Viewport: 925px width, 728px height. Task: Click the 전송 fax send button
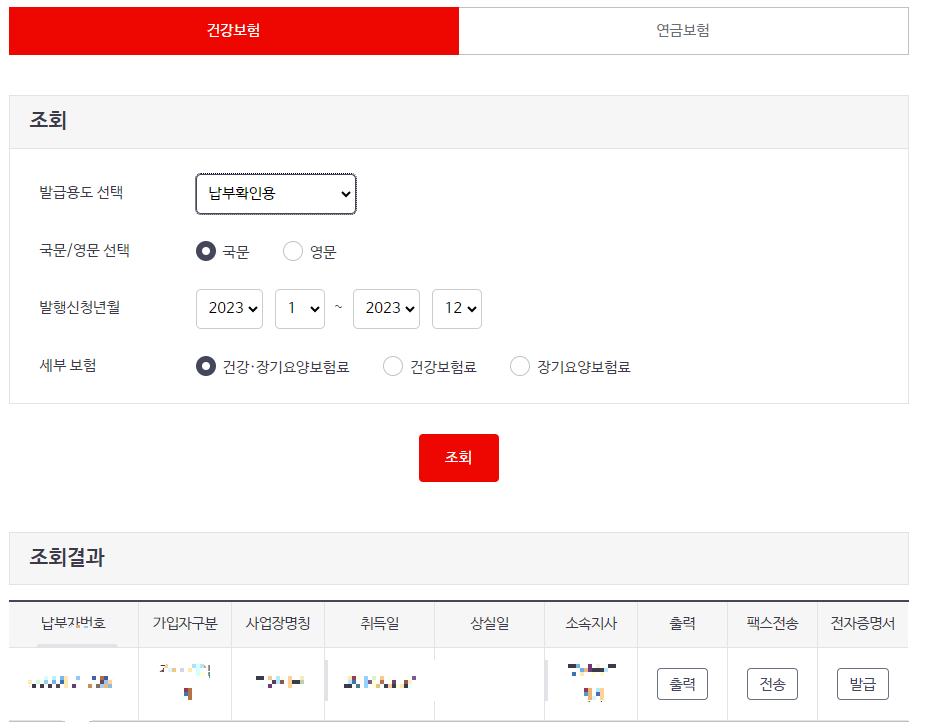[x=772, y=684]
